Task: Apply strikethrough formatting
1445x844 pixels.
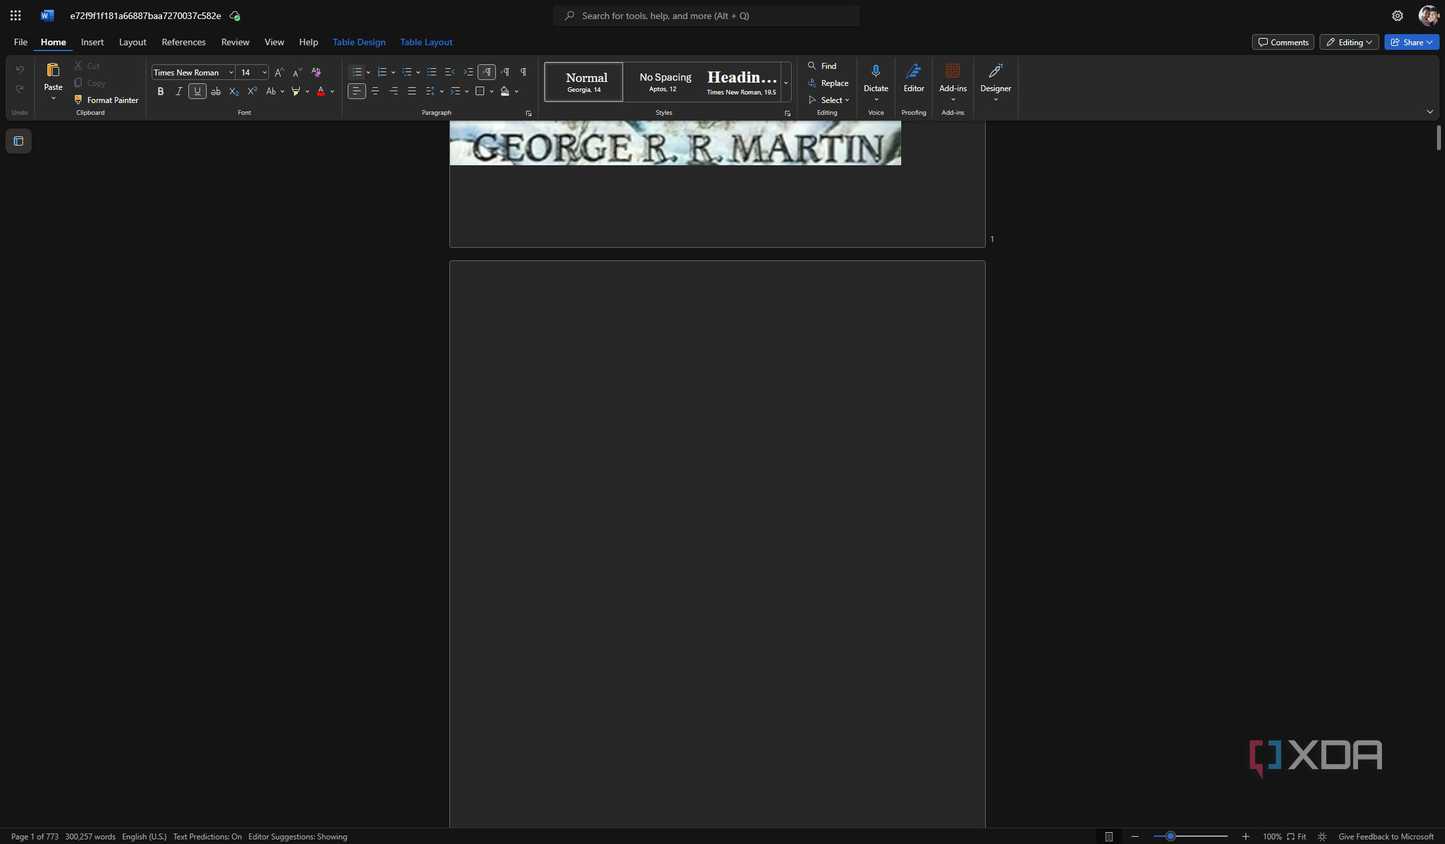Action: pyautogui.click(x=215, y=91)
